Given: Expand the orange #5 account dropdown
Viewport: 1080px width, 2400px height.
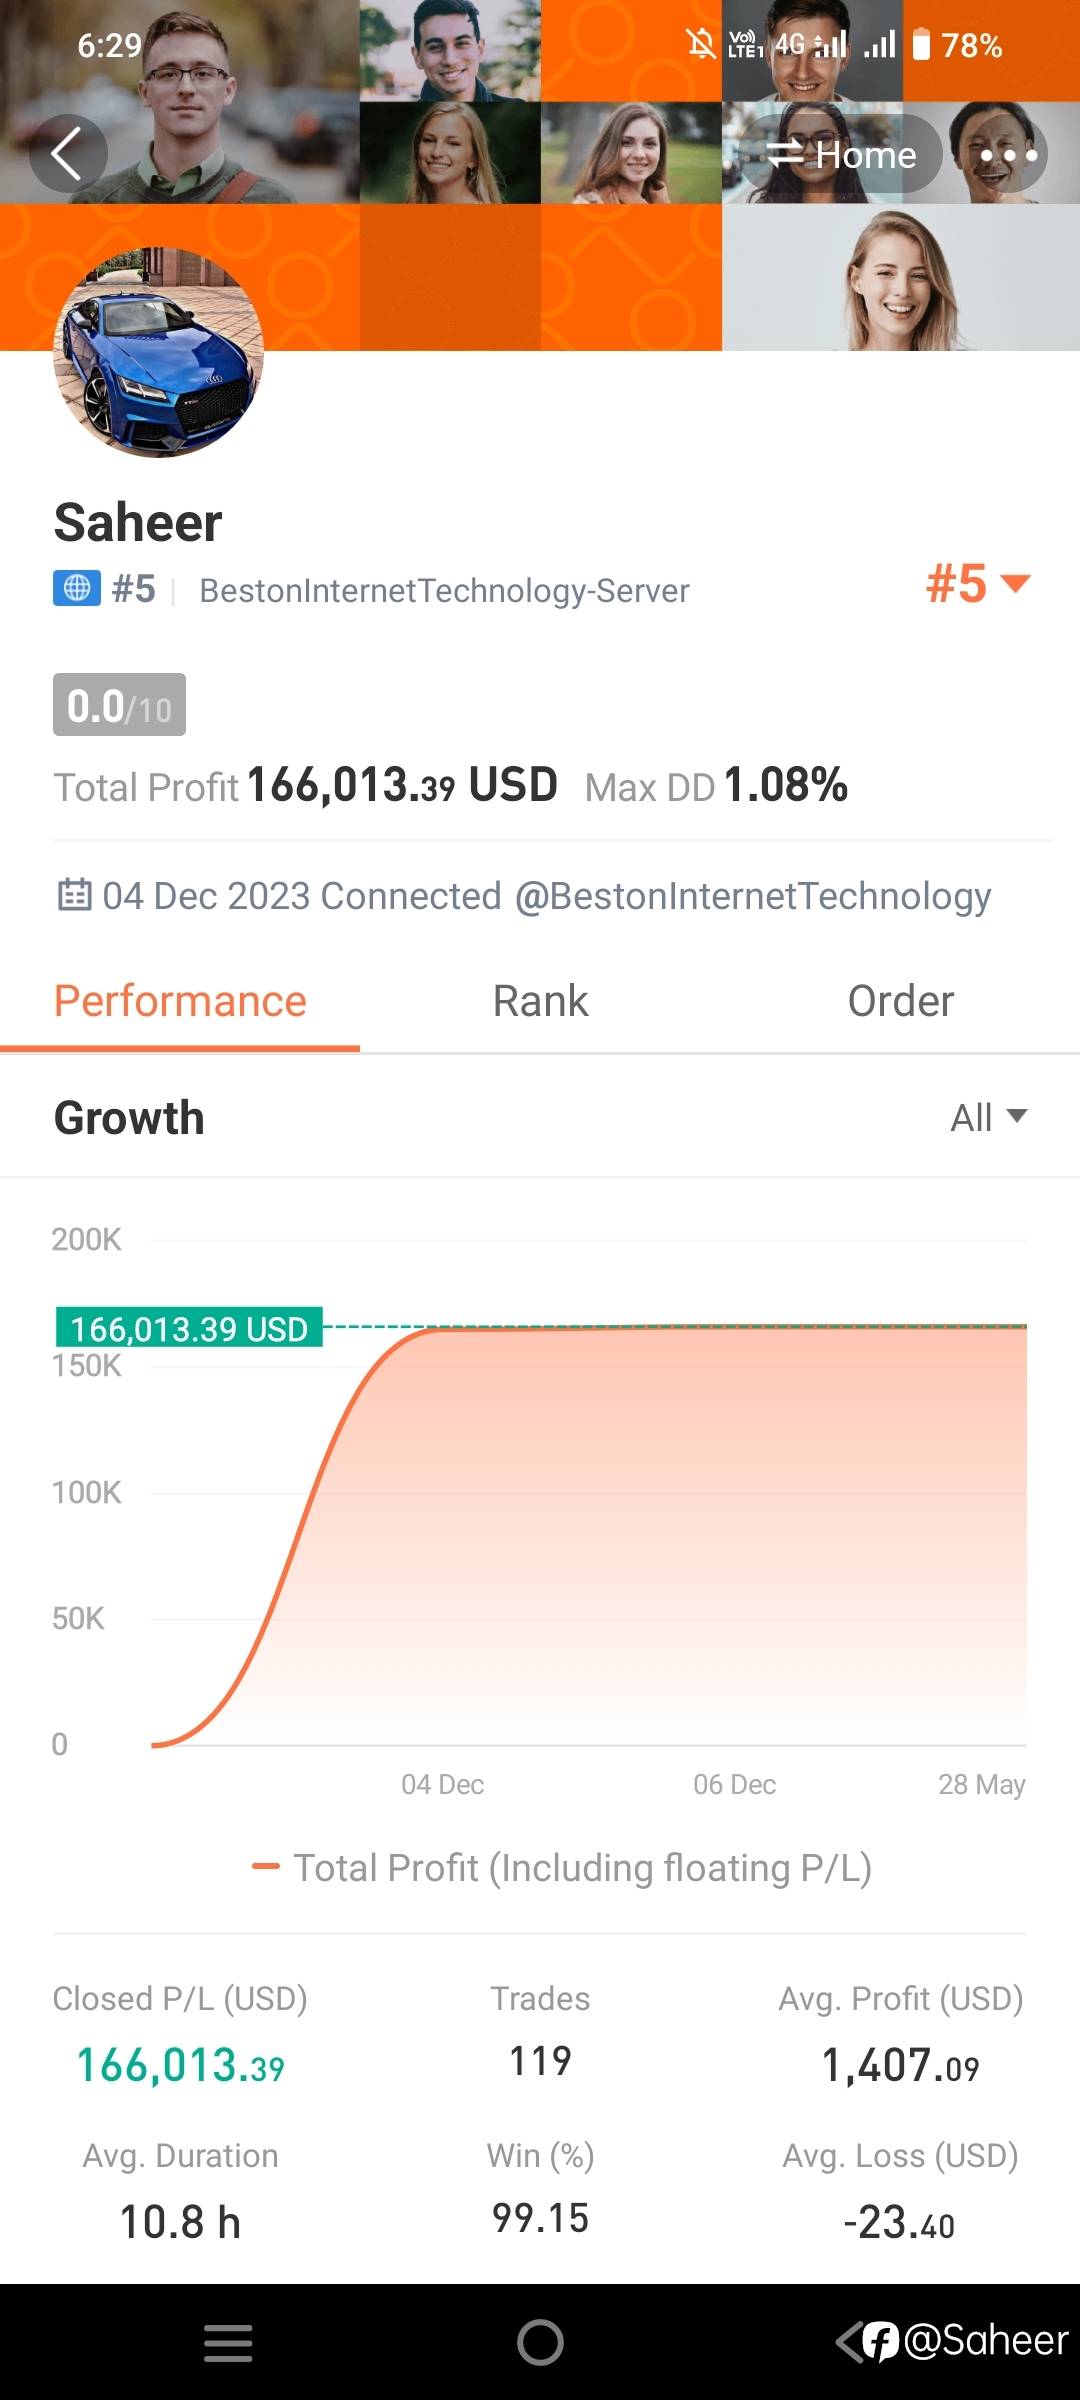Looking at the screenshot, I should point(977,584).
